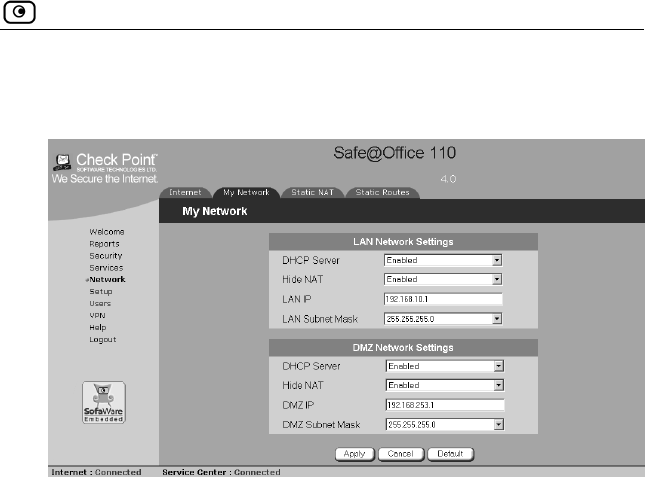Click the LAN IP input field

click(x=443, y=299)
